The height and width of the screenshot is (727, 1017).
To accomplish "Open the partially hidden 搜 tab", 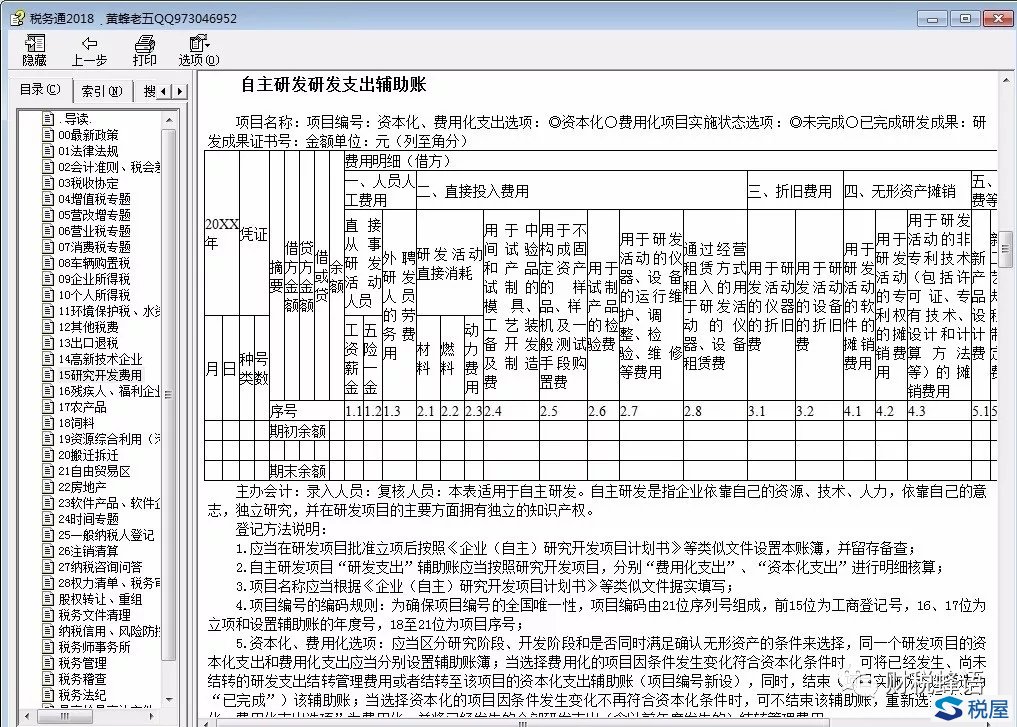I will click(149, 91).
